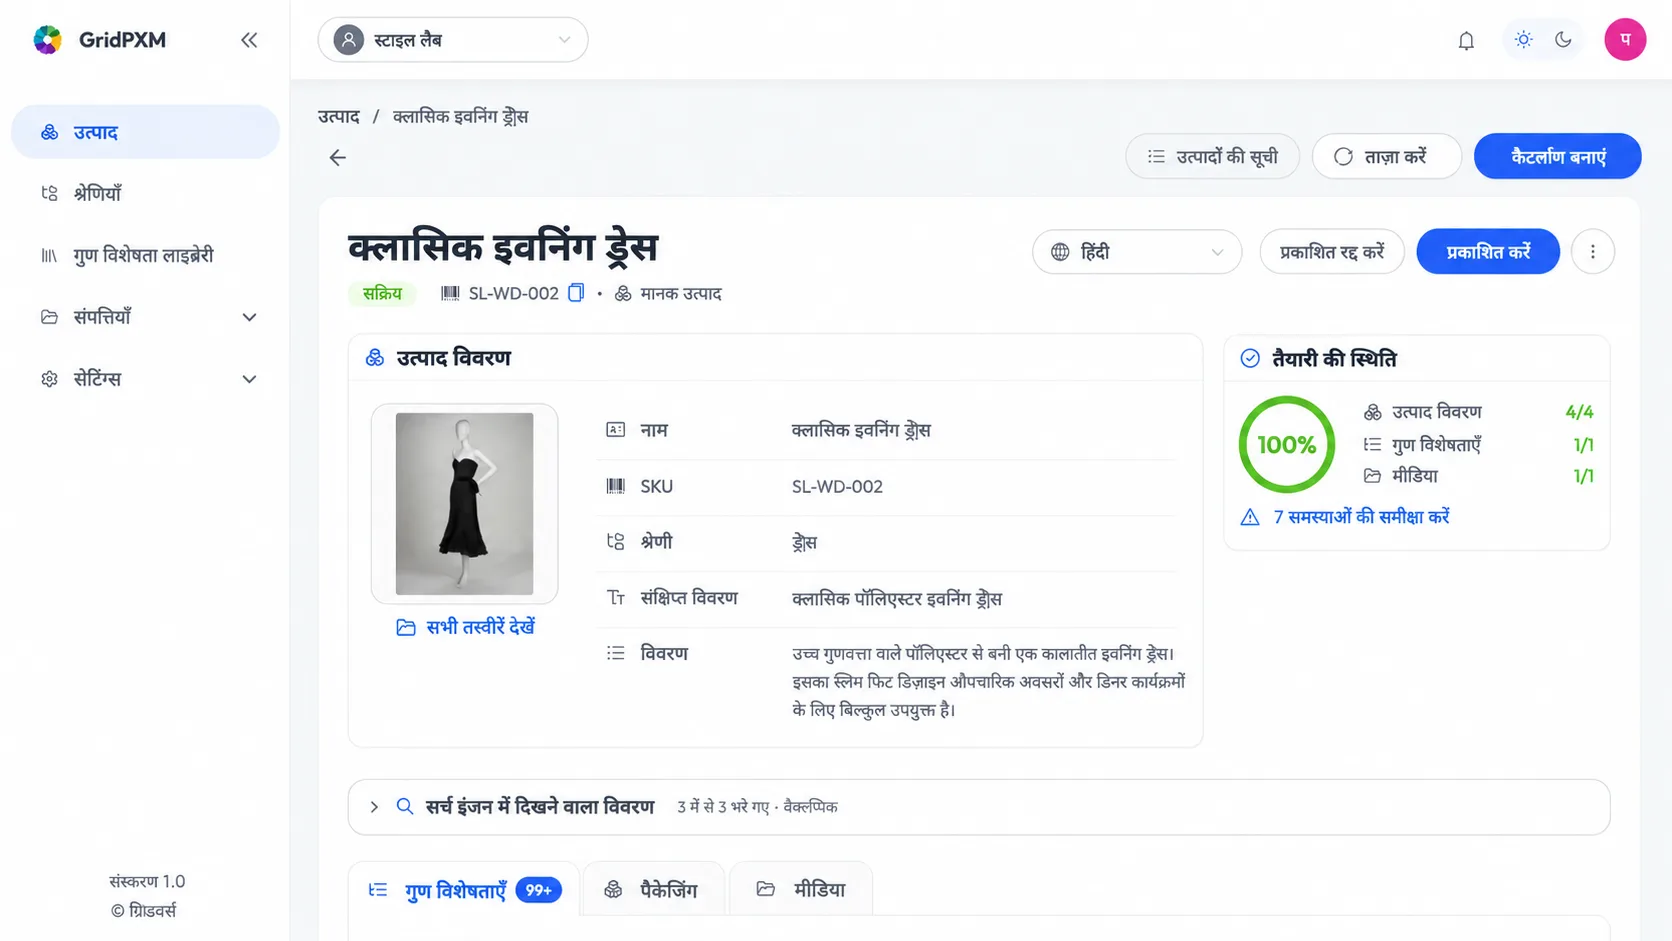Click the कैटलॉग बनाएं button
This screenshot has width=1672, height=941.
coord(1557,157)
